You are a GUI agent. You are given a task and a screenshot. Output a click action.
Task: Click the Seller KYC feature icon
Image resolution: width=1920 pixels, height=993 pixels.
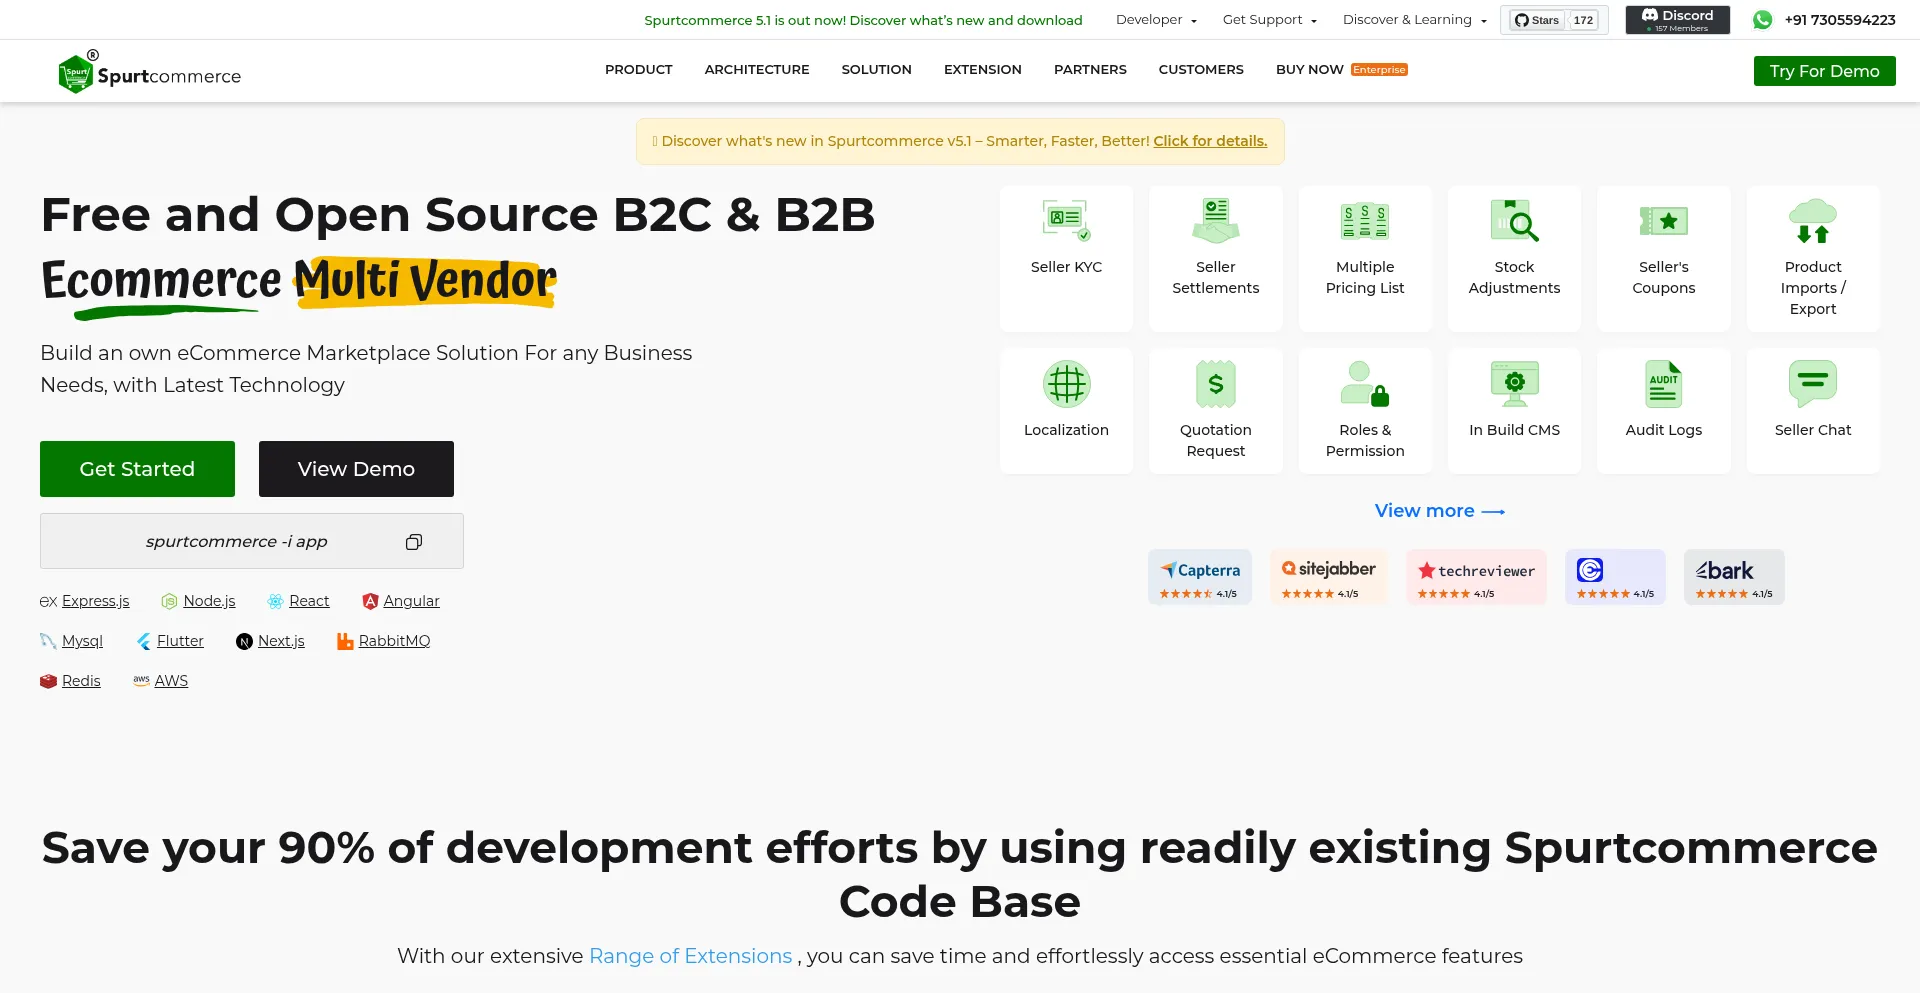click(x=1066, y=221)
